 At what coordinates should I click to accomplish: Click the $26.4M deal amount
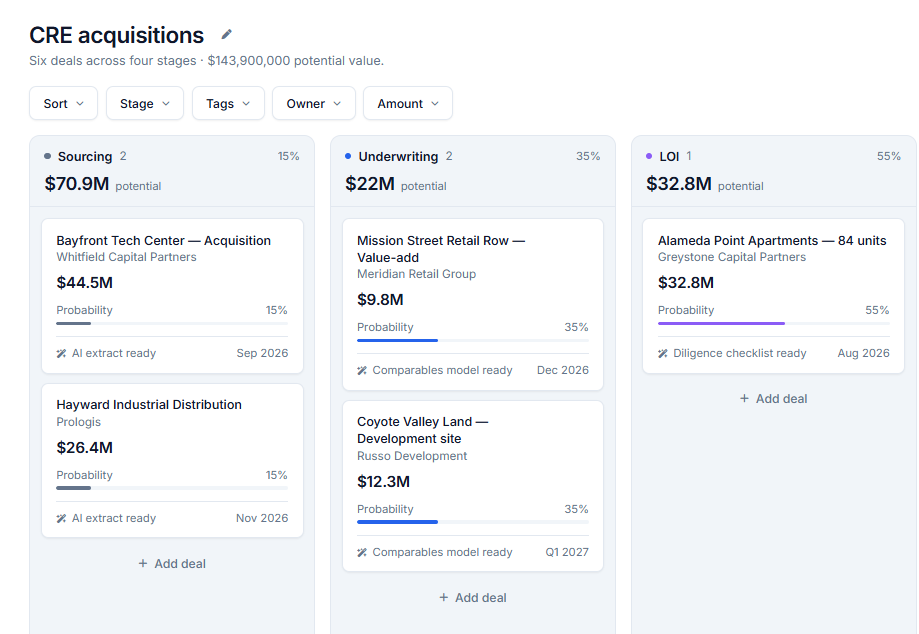84,448
